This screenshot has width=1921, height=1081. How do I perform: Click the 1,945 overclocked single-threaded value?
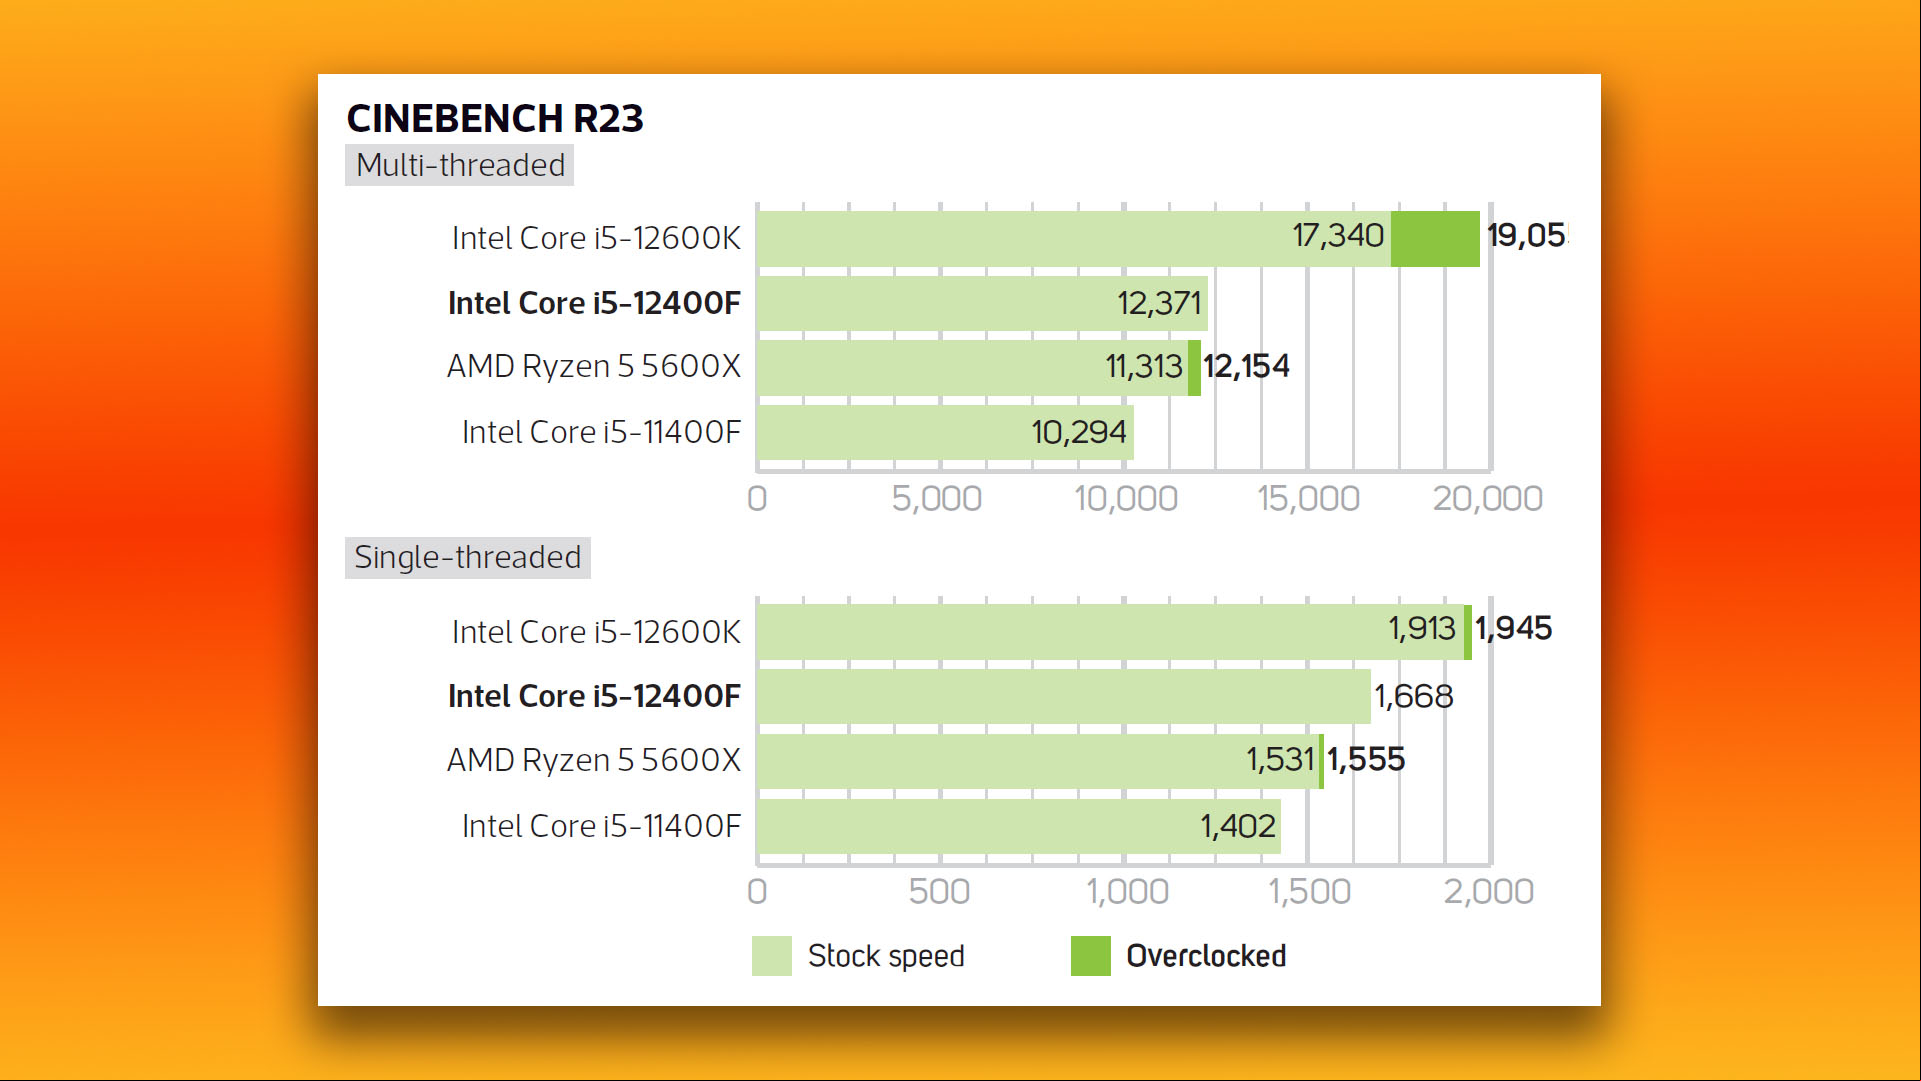click(1513, 629)
